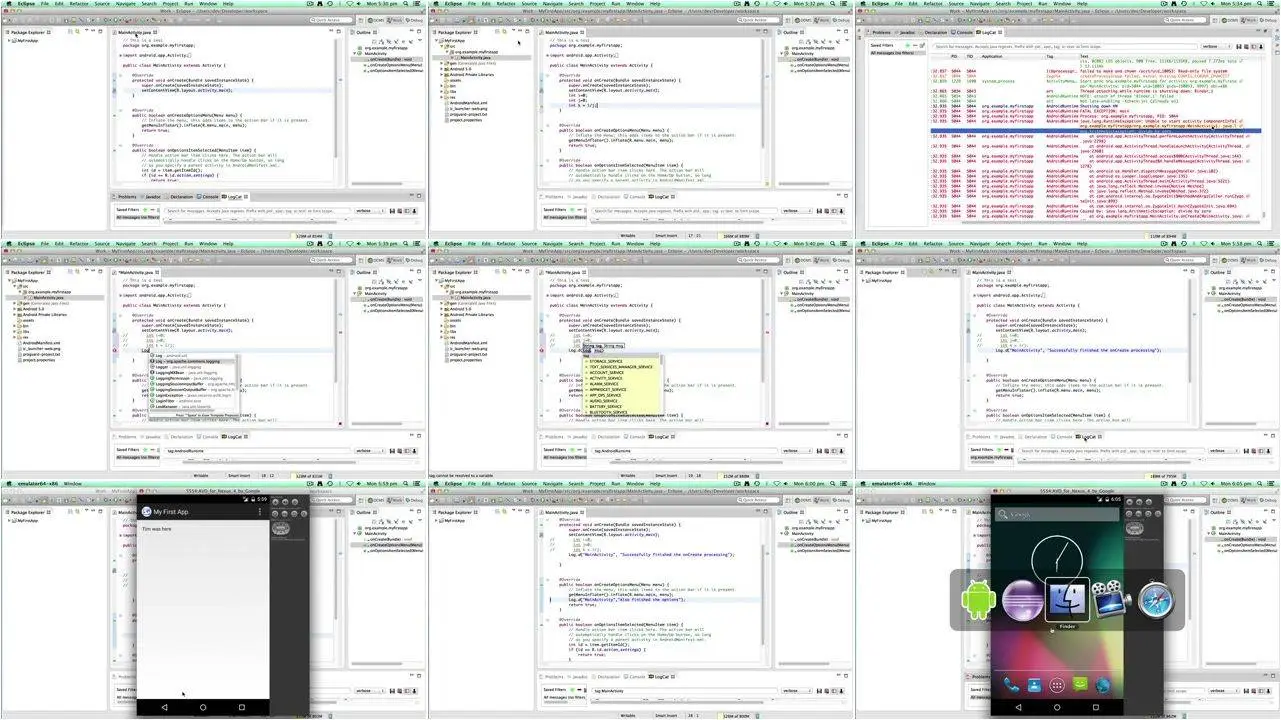Open the Refactor menu in the 5:32 pm frame

(506, 4)
